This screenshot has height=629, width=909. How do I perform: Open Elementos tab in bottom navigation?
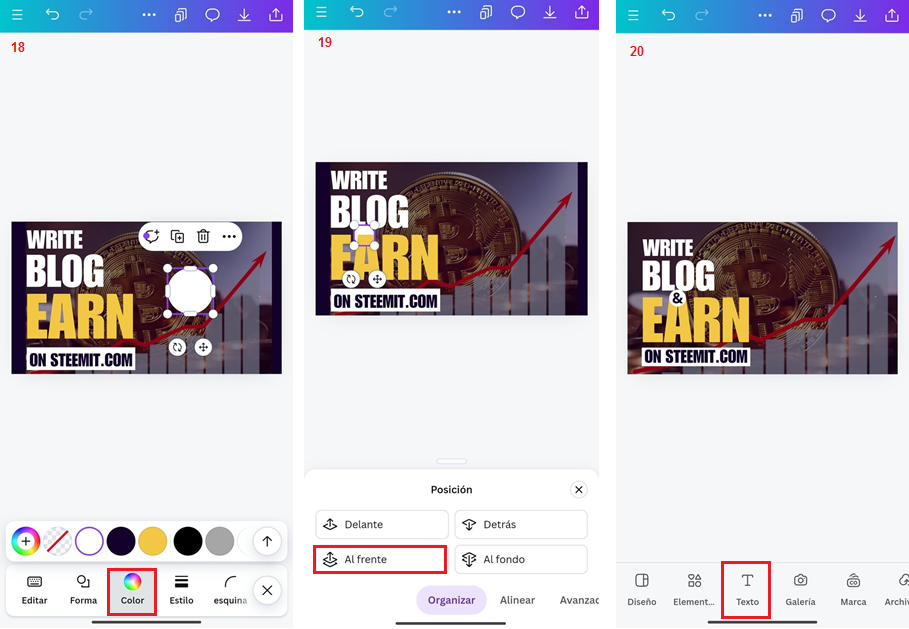(694, 590)
